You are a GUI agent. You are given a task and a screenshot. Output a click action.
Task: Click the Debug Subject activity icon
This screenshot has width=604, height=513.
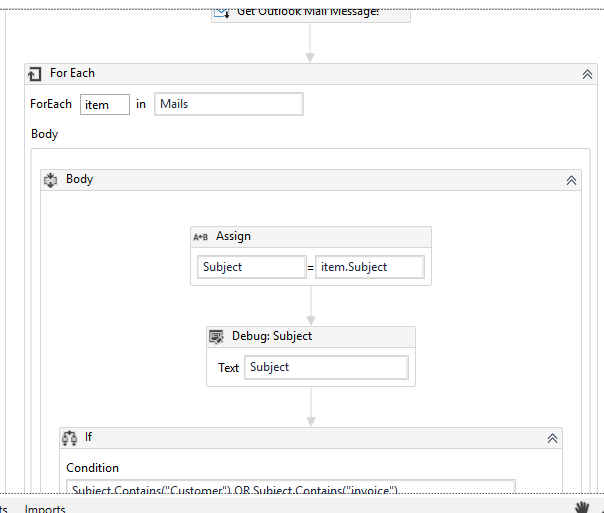point(216,337)
